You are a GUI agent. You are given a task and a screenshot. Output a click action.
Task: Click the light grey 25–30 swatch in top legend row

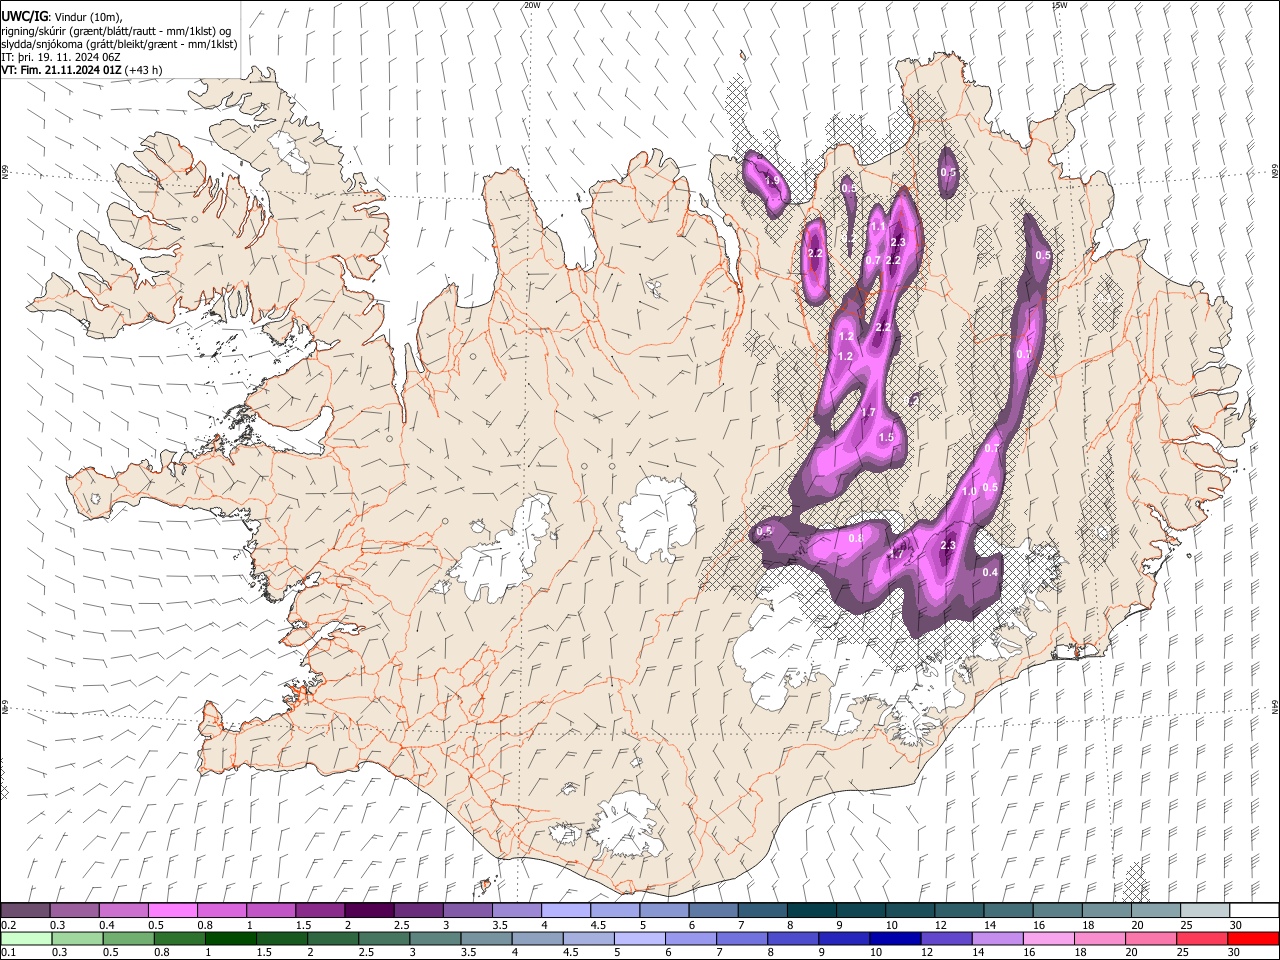tap(1205, 911)
